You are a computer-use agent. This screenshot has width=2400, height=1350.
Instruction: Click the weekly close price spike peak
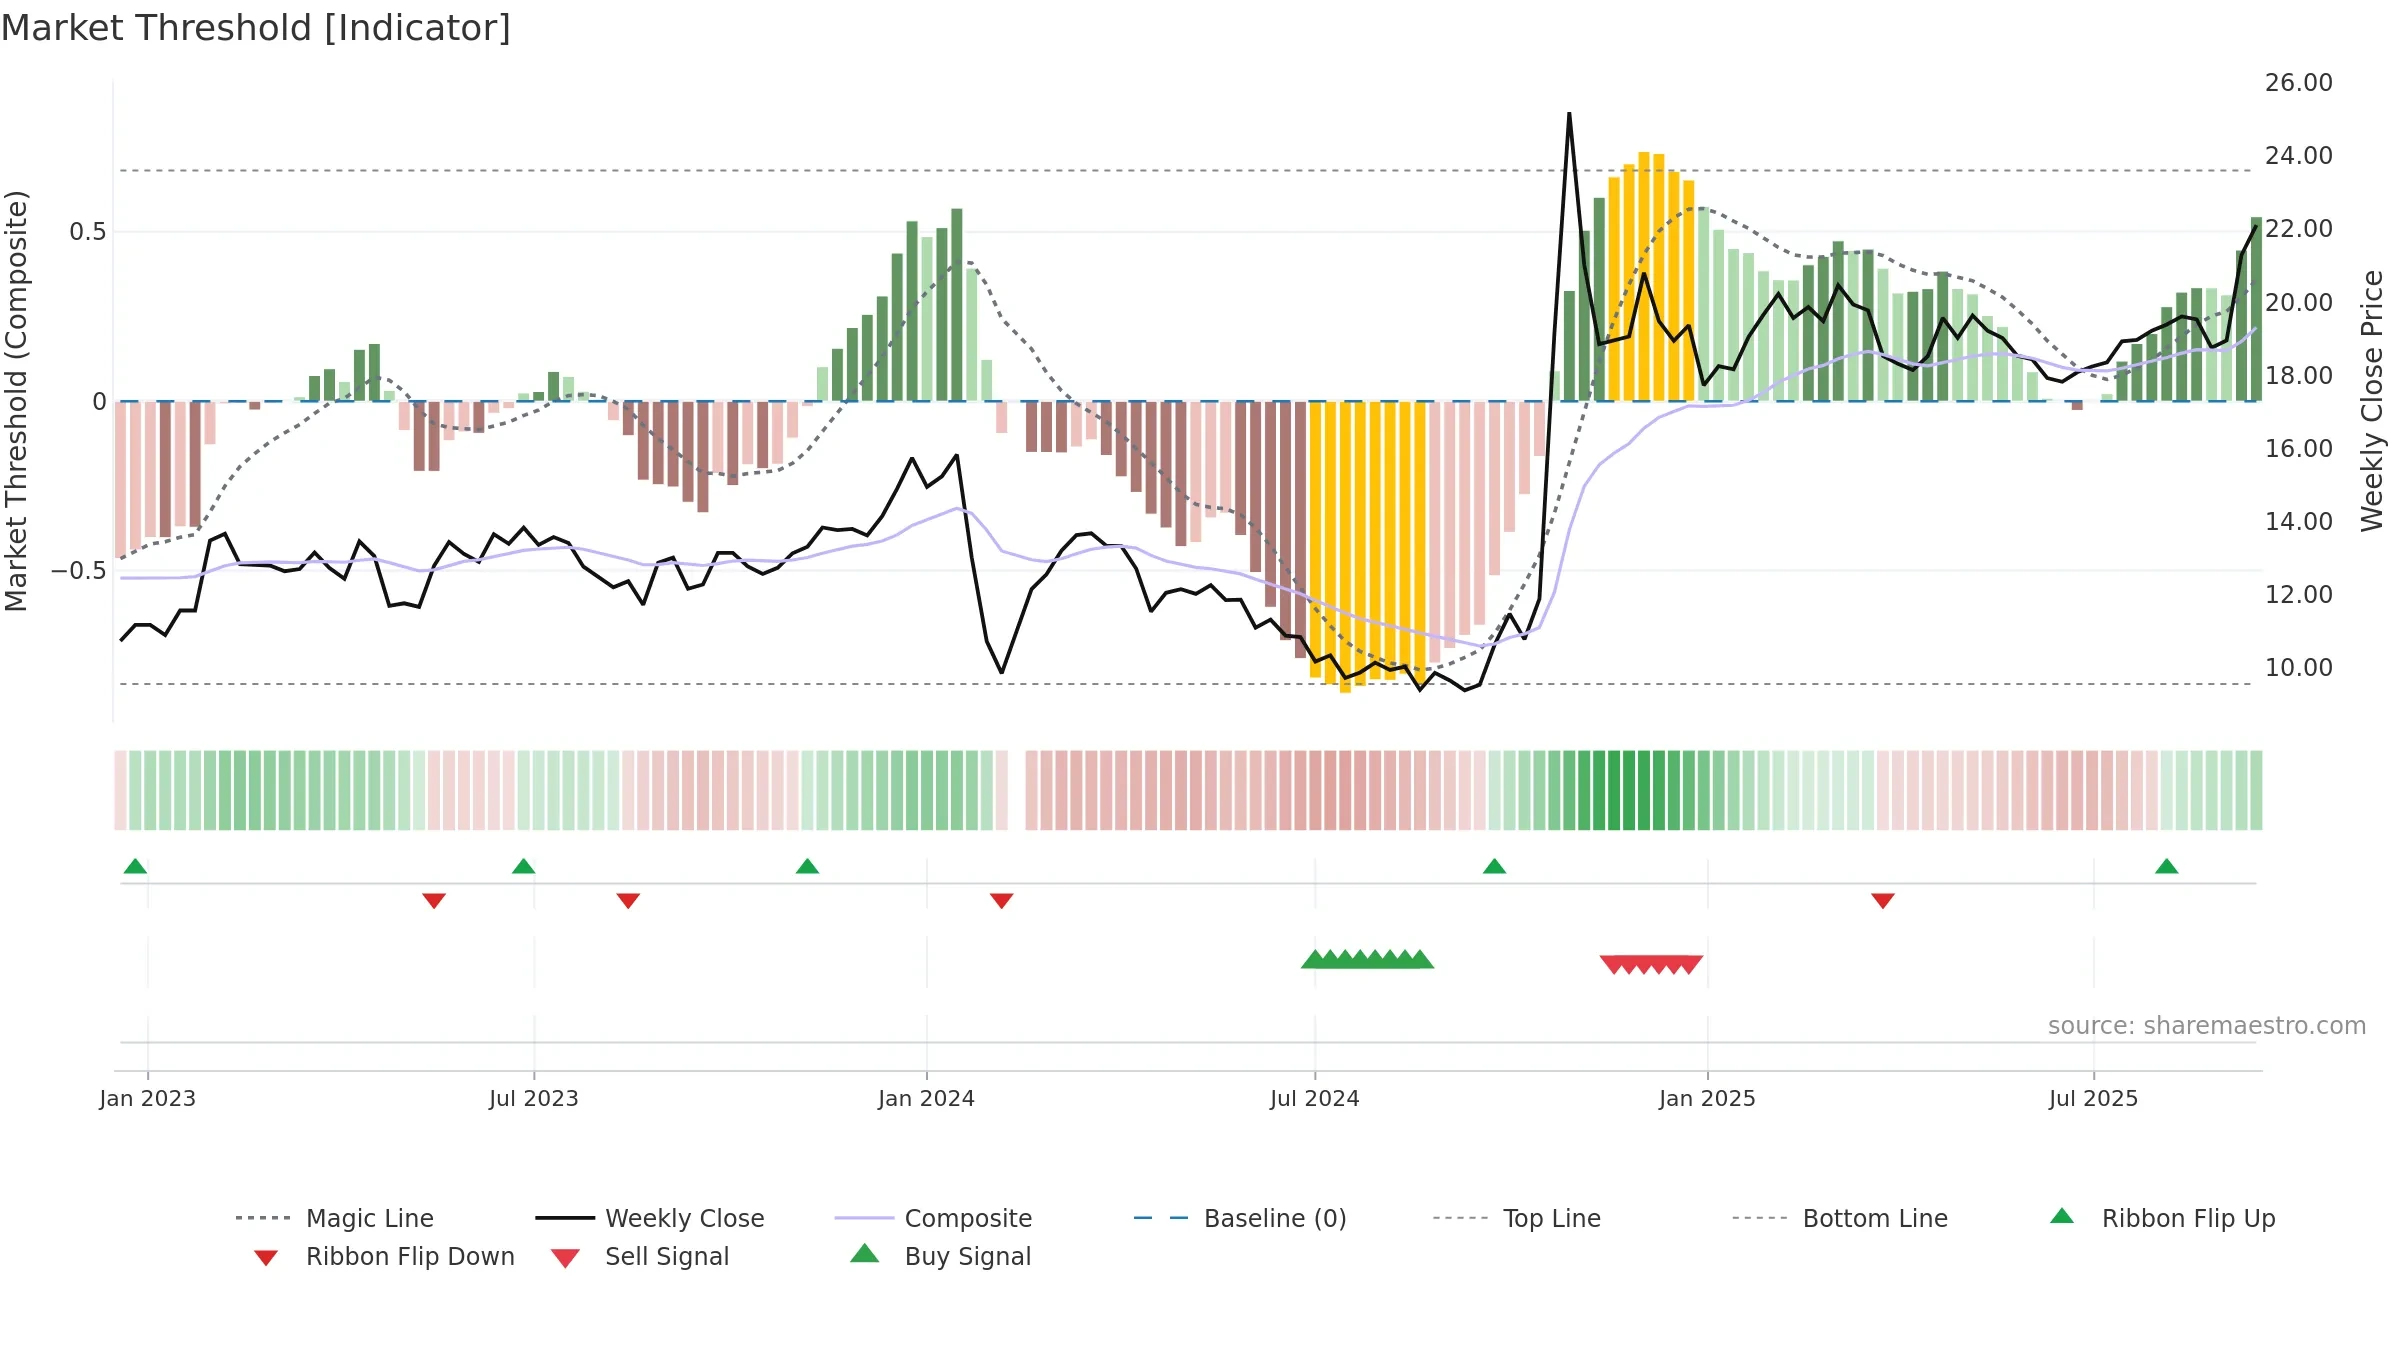point(1569,114)
